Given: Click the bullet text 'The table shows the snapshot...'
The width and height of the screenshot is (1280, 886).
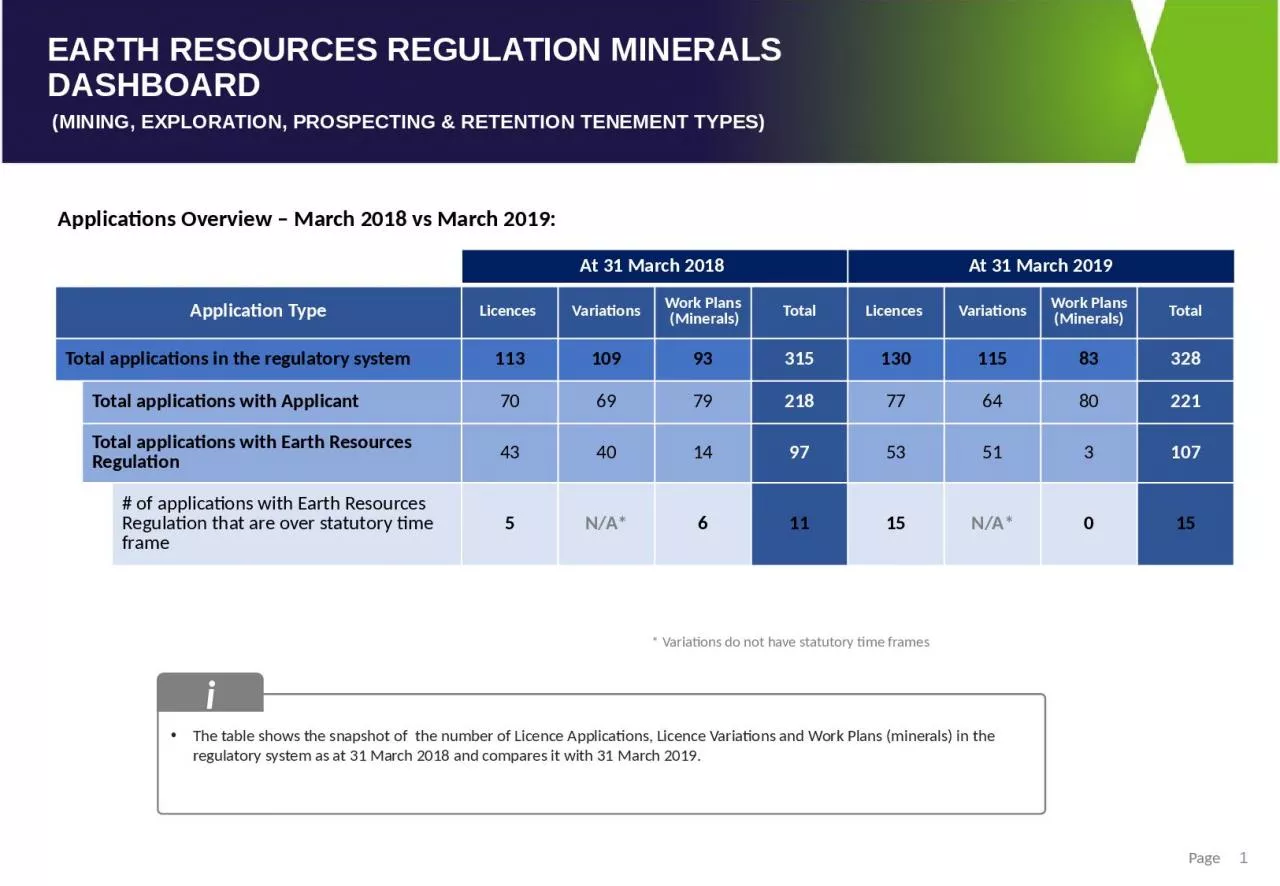Looking at the screenshot, I should click(x=594, y=746).
